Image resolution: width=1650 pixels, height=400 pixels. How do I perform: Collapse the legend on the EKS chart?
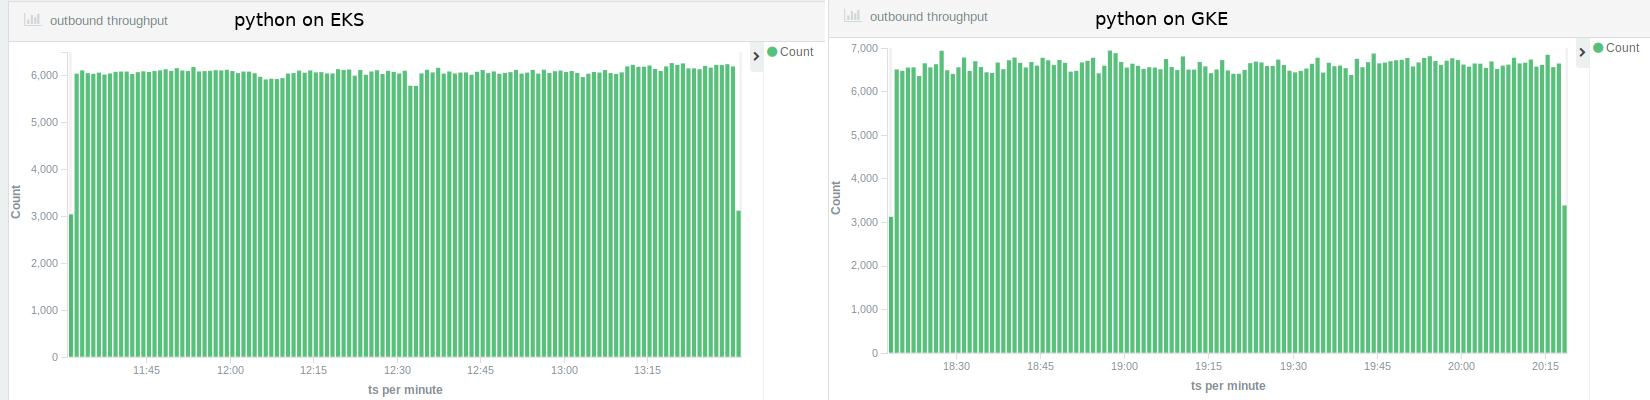(756, 56)
